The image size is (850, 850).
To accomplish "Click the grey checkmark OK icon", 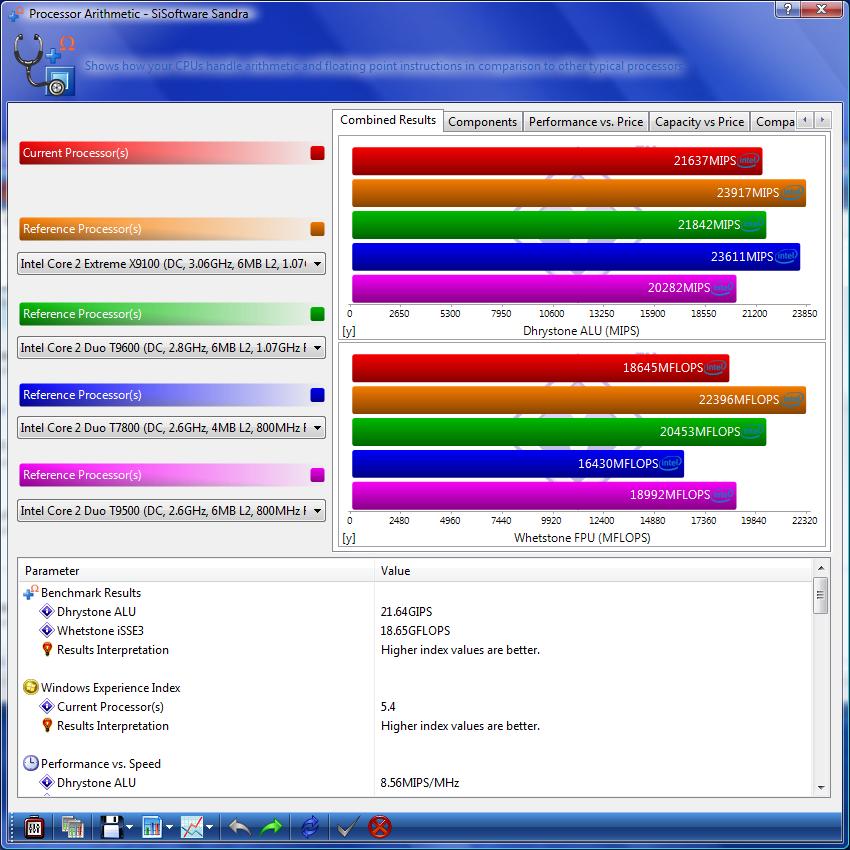I will pos(347,827).
